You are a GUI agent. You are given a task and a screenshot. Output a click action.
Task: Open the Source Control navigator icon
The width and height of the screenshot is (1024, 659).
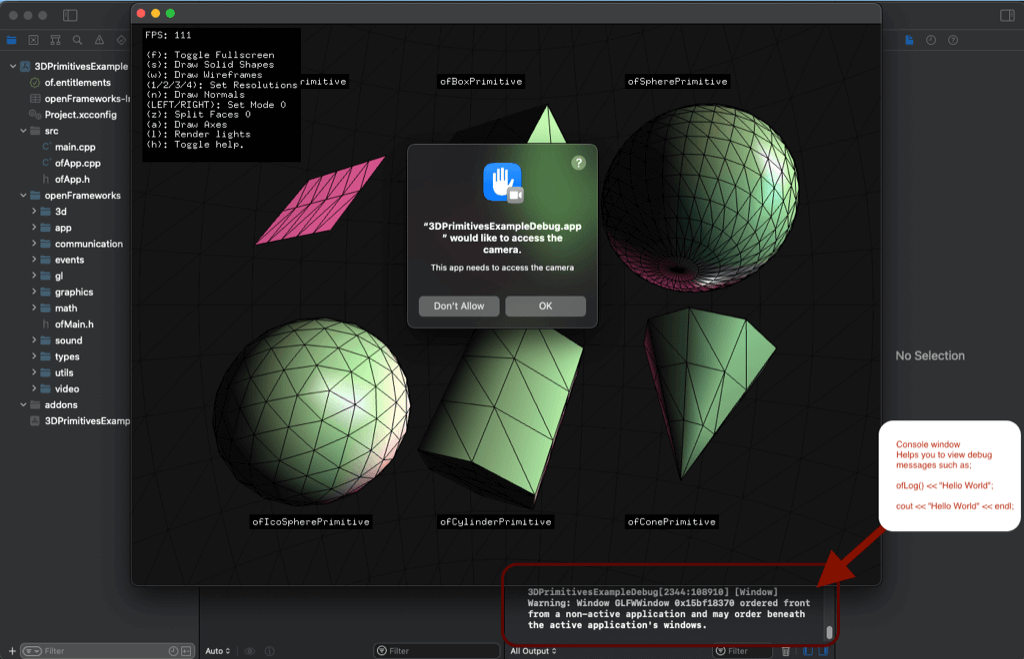click(x=33, y=40)
